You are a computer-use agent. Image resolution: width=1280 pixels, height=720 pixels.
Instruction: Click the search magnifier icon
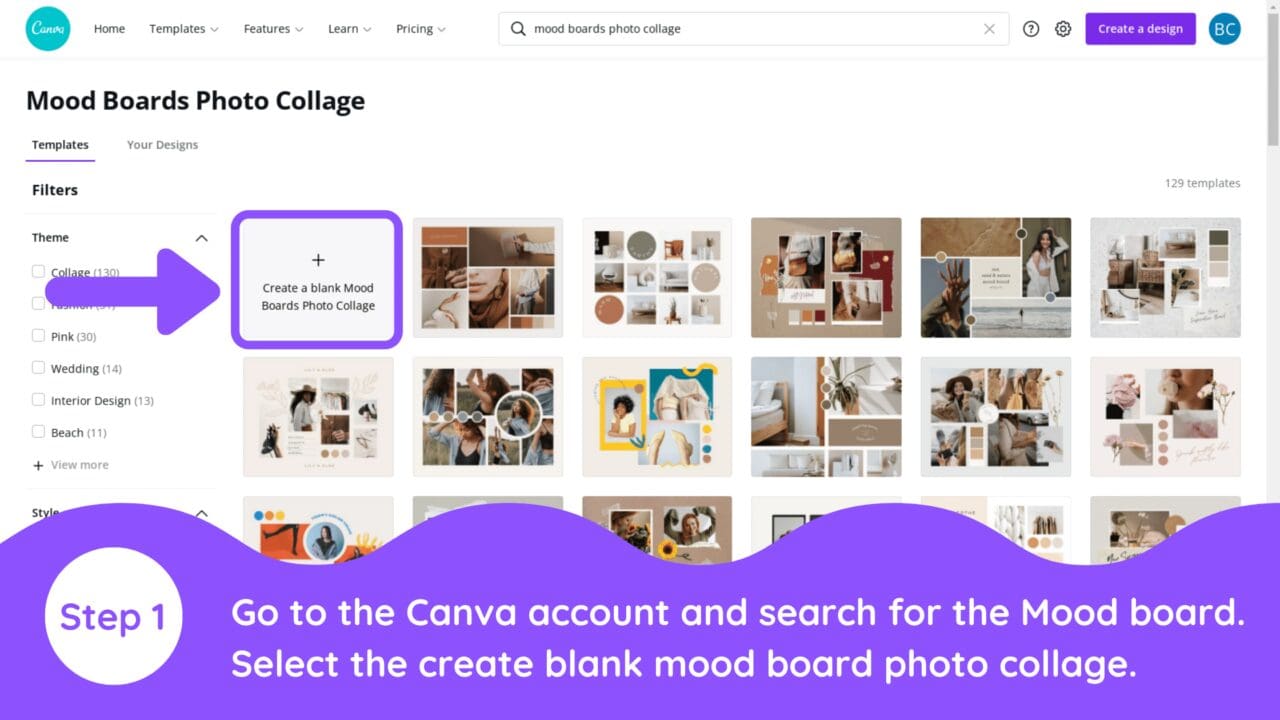coord(518,29)
